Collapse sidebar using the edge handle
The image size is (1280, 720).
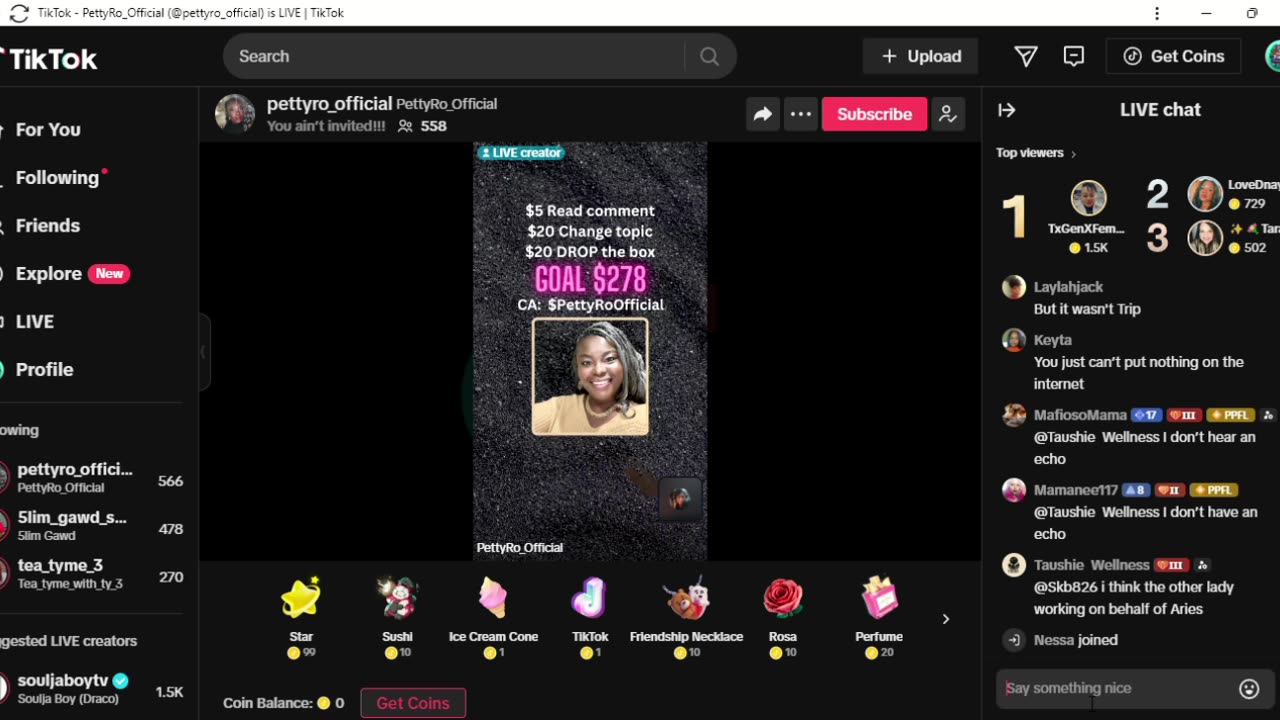(204, 351)
